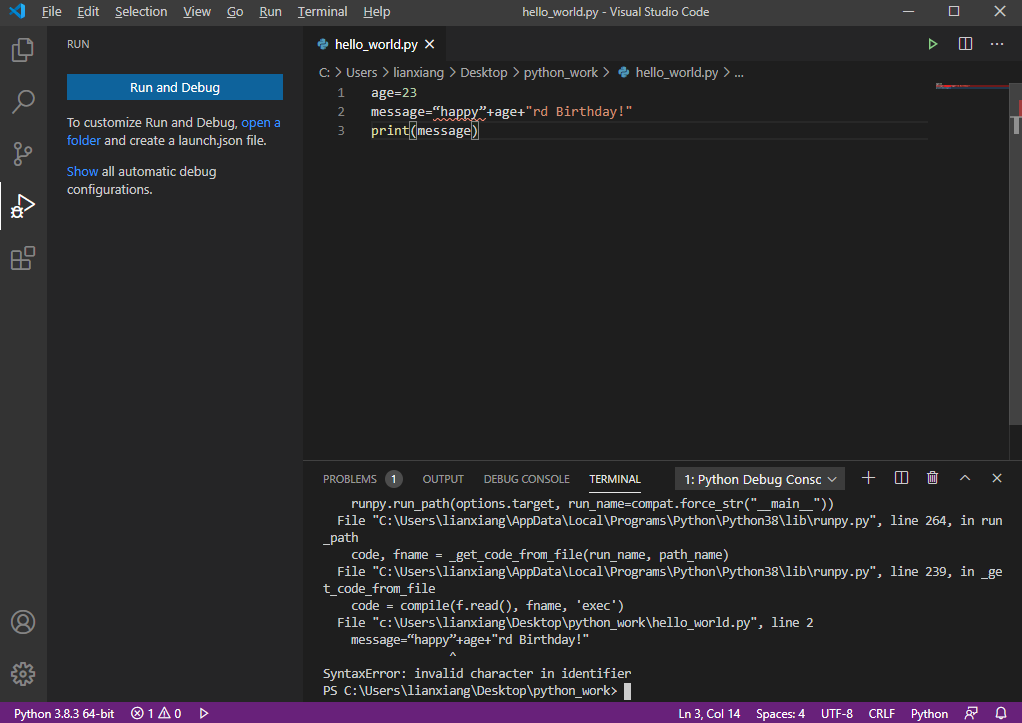Viewport: 1022px width, 723px height.
Task: Open the Edit menu
Action: 88,12
